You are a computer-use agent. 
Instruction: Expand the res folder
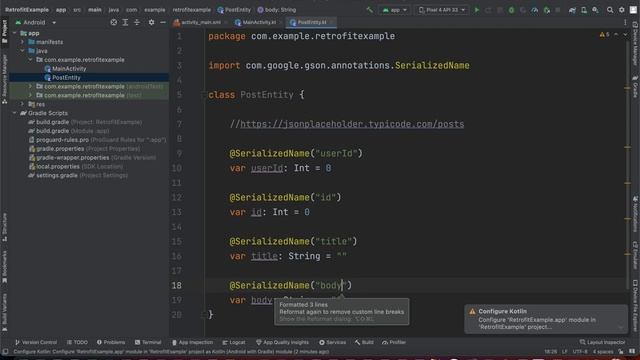tap(22, 104)
